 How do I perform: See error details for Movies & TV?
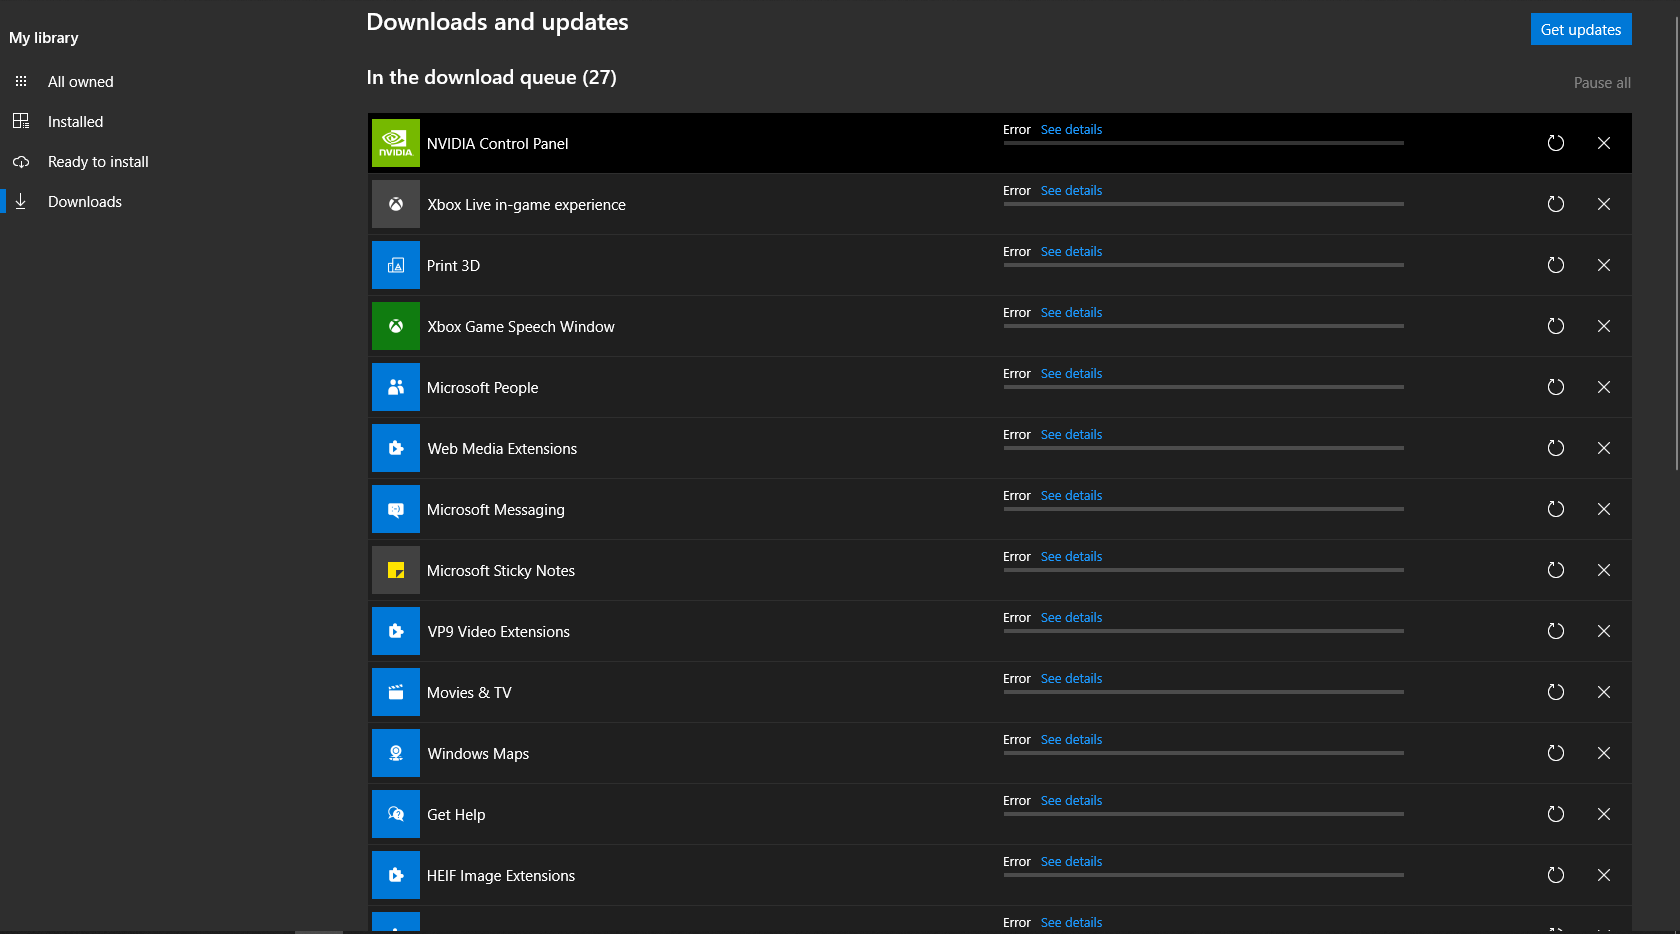pos(1071,679)
